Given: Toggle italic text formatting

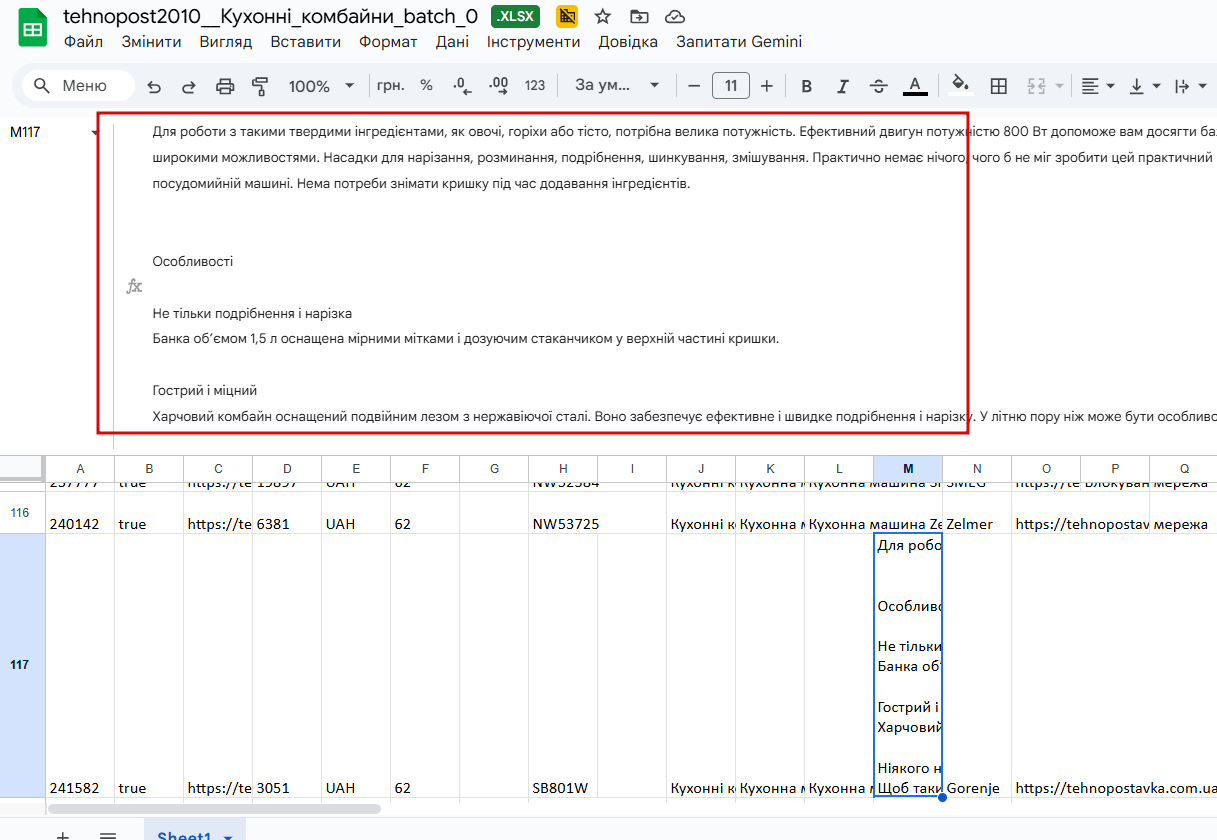Looking at the screenshot, I should (843, 86).
